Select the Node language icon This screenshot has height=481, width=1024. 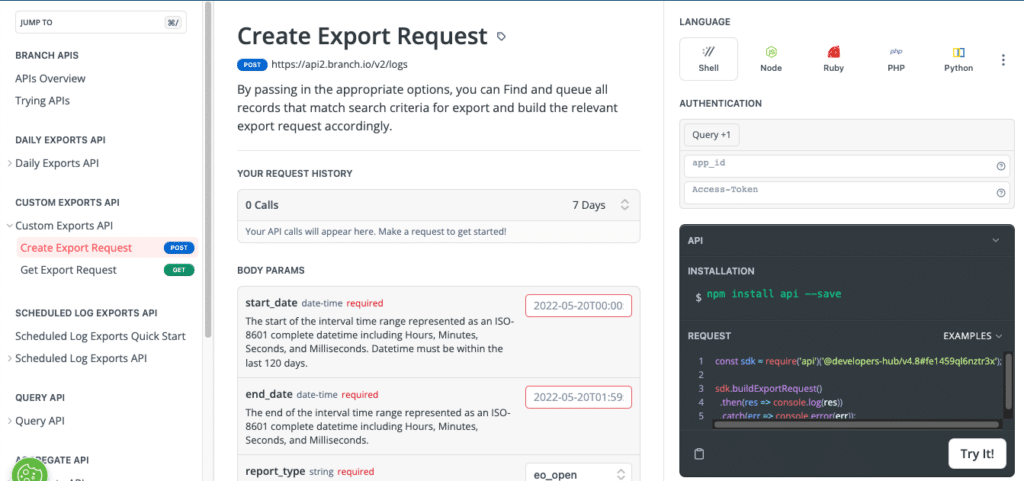(x=771, y=59)
